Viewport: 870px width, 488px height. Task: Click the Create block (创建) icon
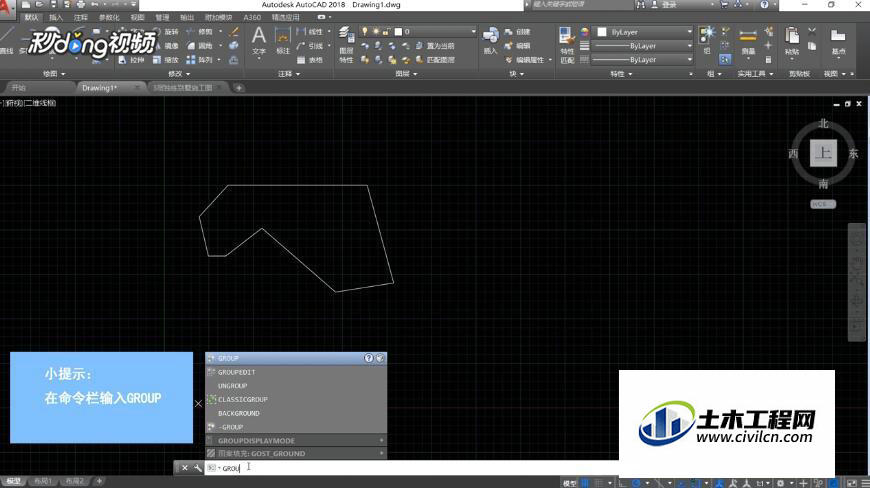coord(517,32)
